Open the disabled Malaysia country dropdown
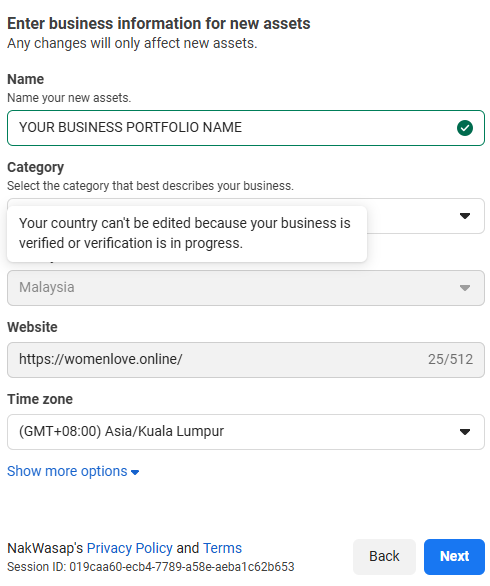The image size is (490, 586). tap(246, 288)
